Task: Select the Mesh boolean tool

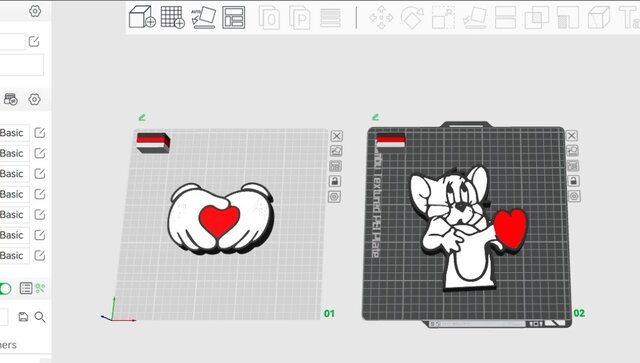Action: click(x=536, y=18)
